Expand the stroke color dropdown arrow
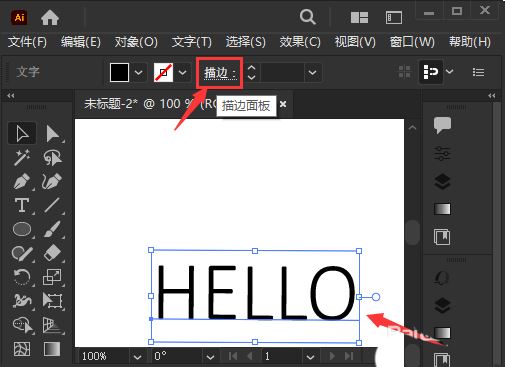Screen dimensions: 505x367 [x=182, y=72]
